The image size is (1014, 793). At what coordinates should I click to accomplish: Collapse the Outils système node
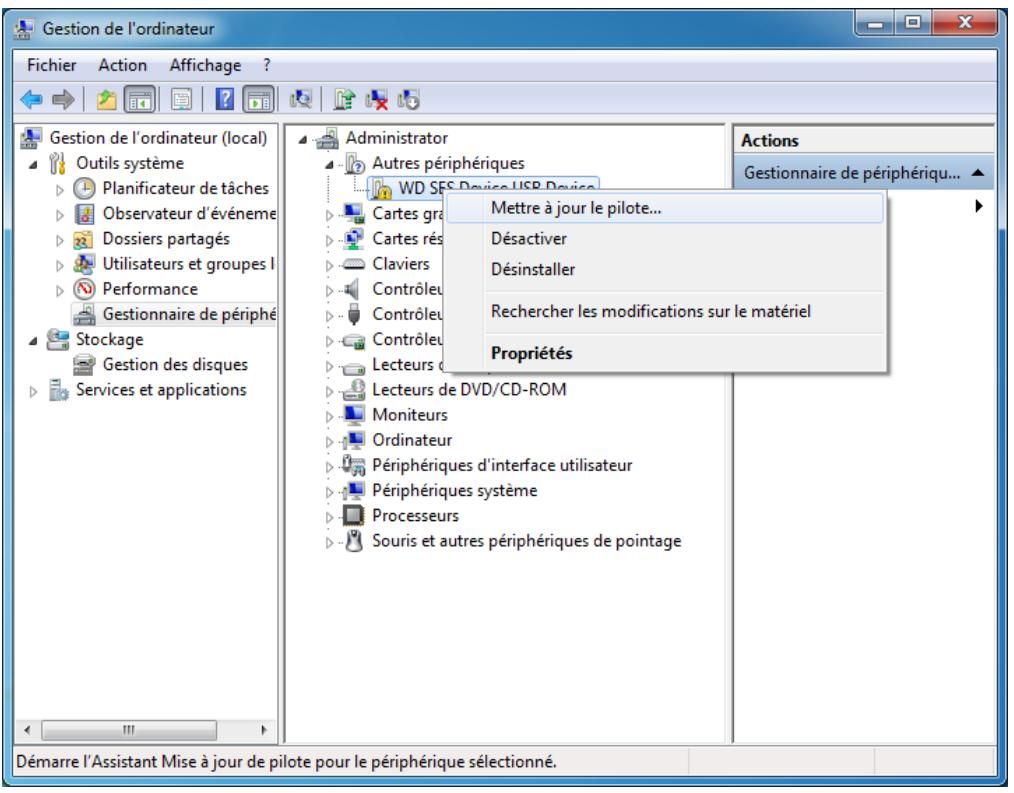33,165
